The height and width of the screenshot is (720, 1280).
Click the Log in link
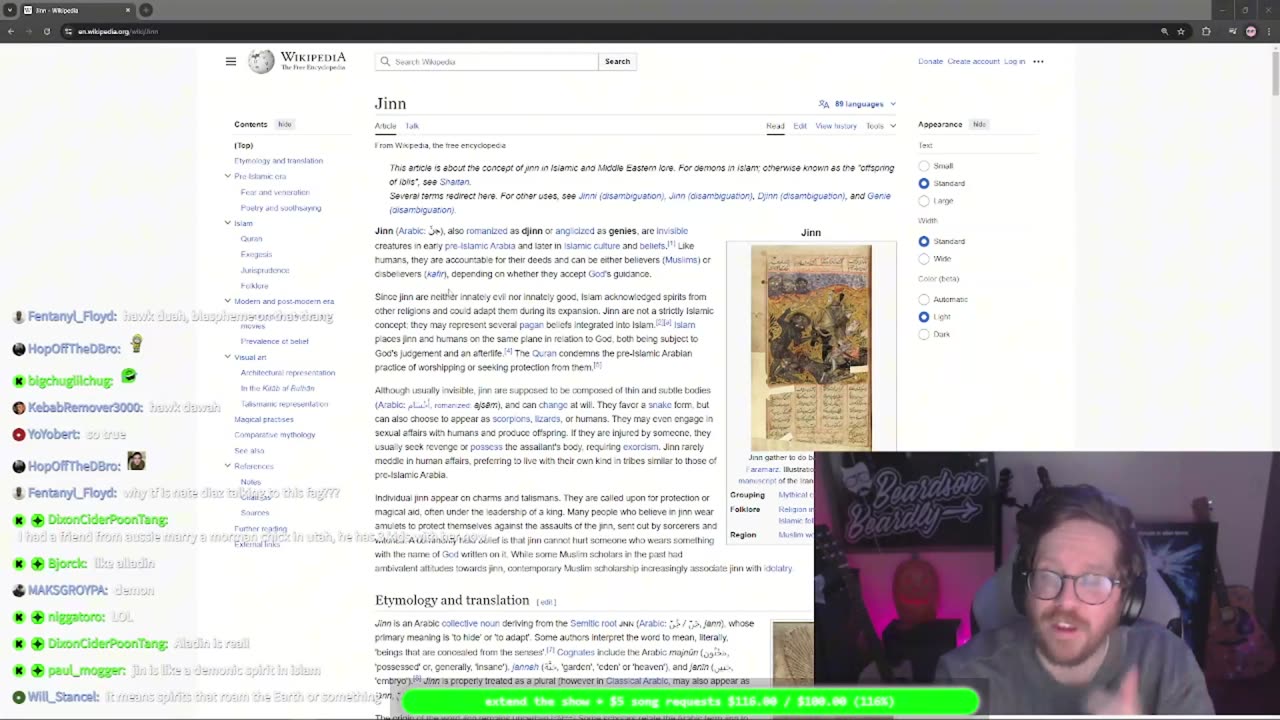click(x=1014, y=62)
